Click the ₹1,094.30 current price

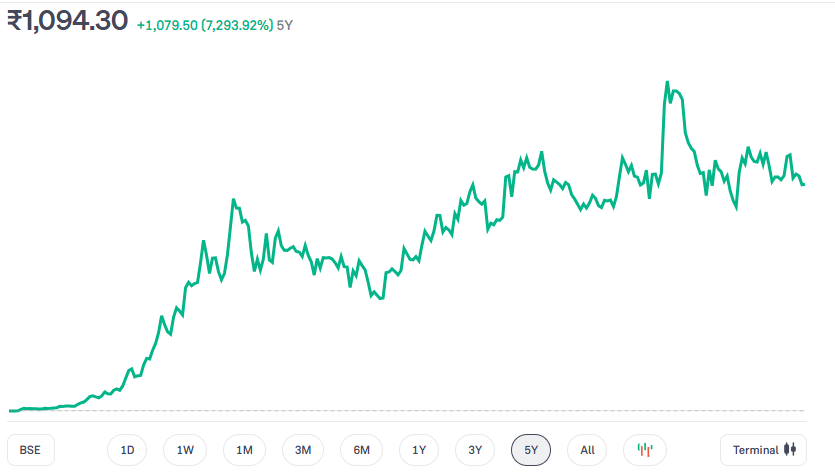(x=67, y=21)
